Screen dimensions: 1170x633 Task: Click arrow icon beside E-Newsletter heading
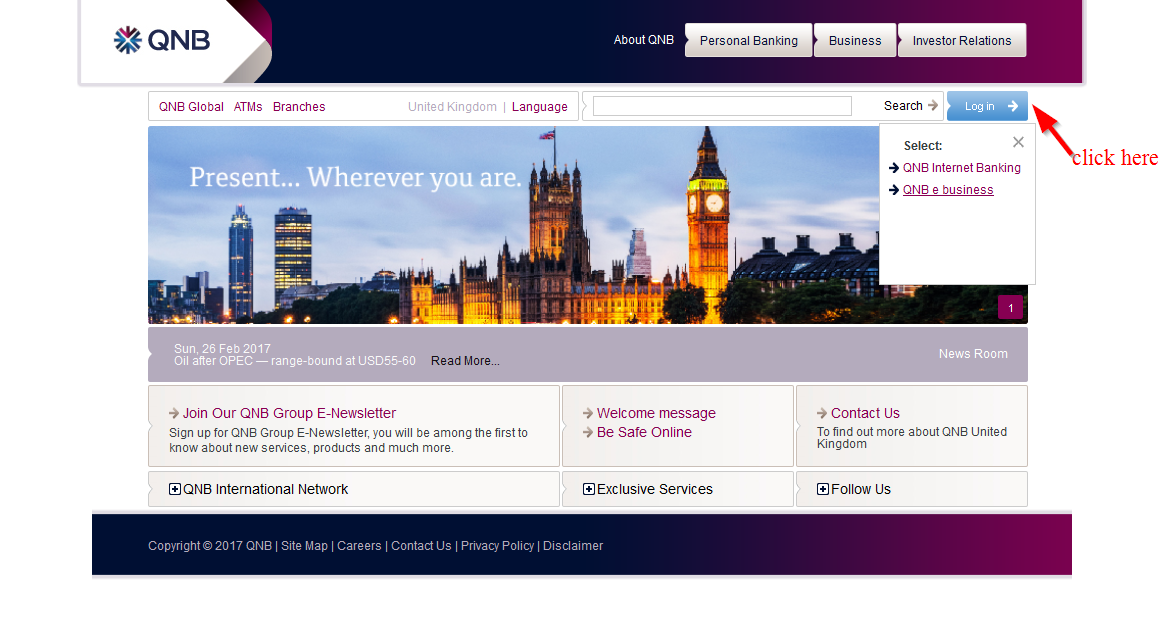174,413
